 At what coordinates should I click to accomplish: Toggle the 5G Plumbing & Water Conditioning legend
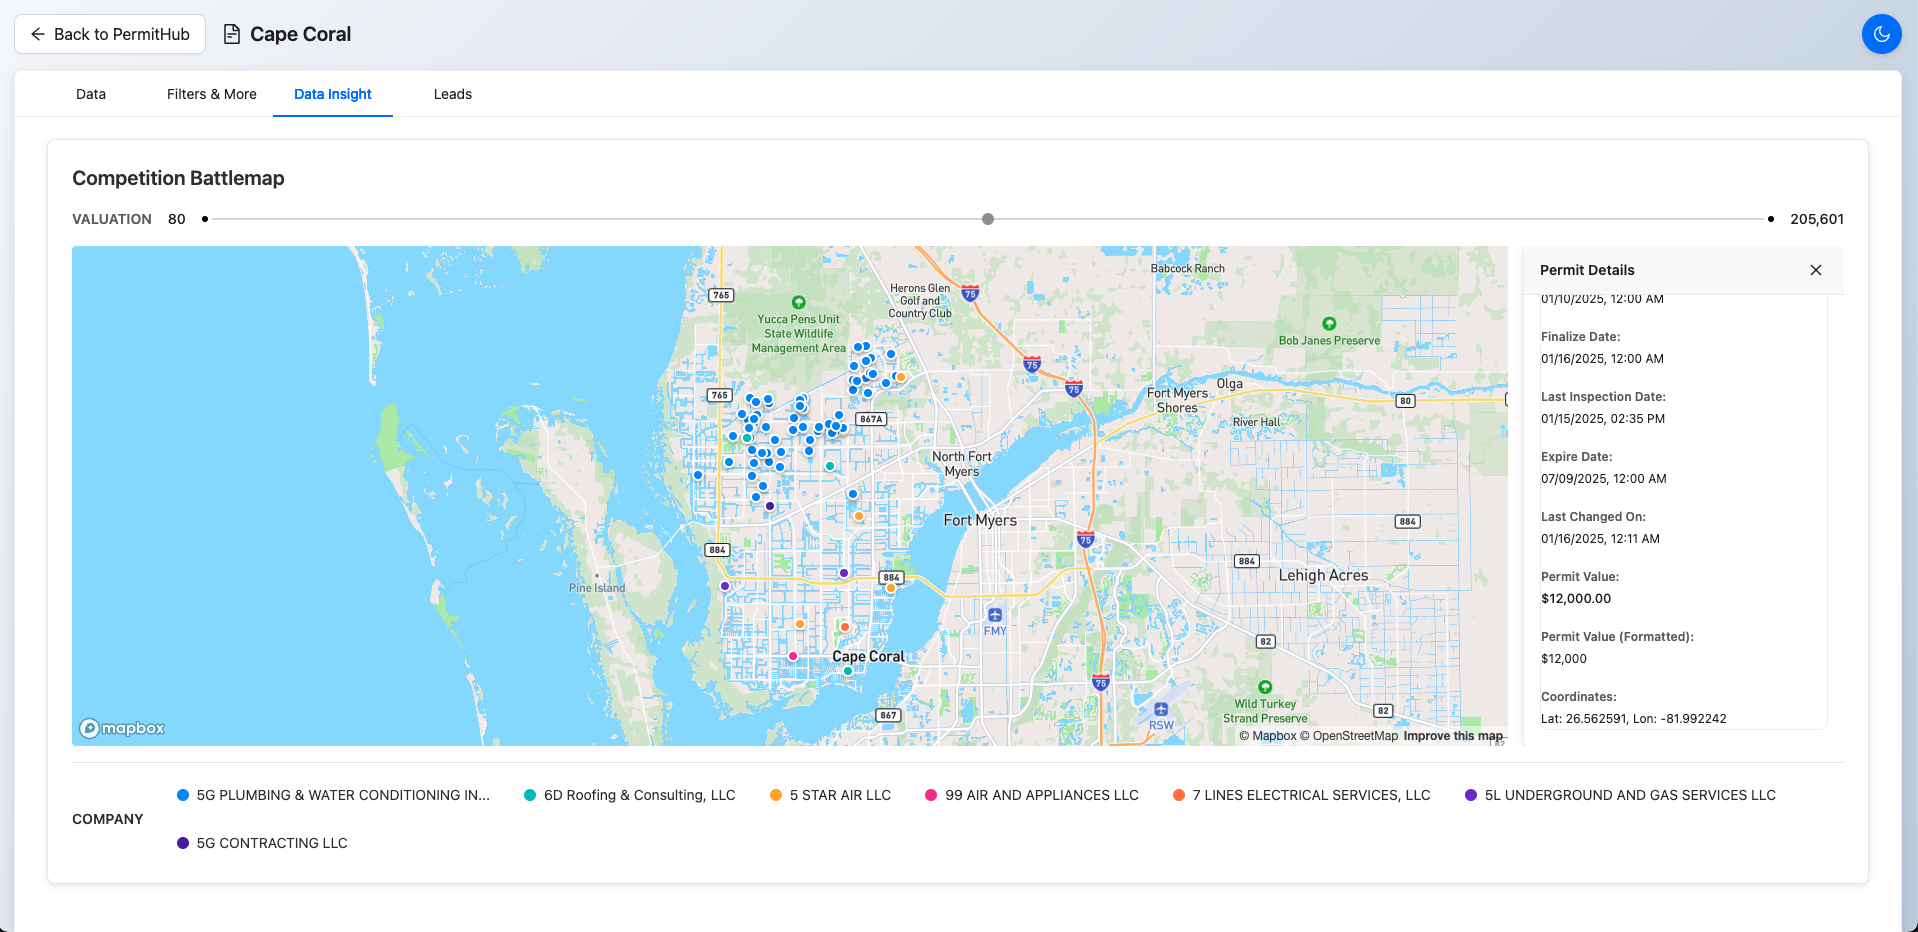coord(333,795)
